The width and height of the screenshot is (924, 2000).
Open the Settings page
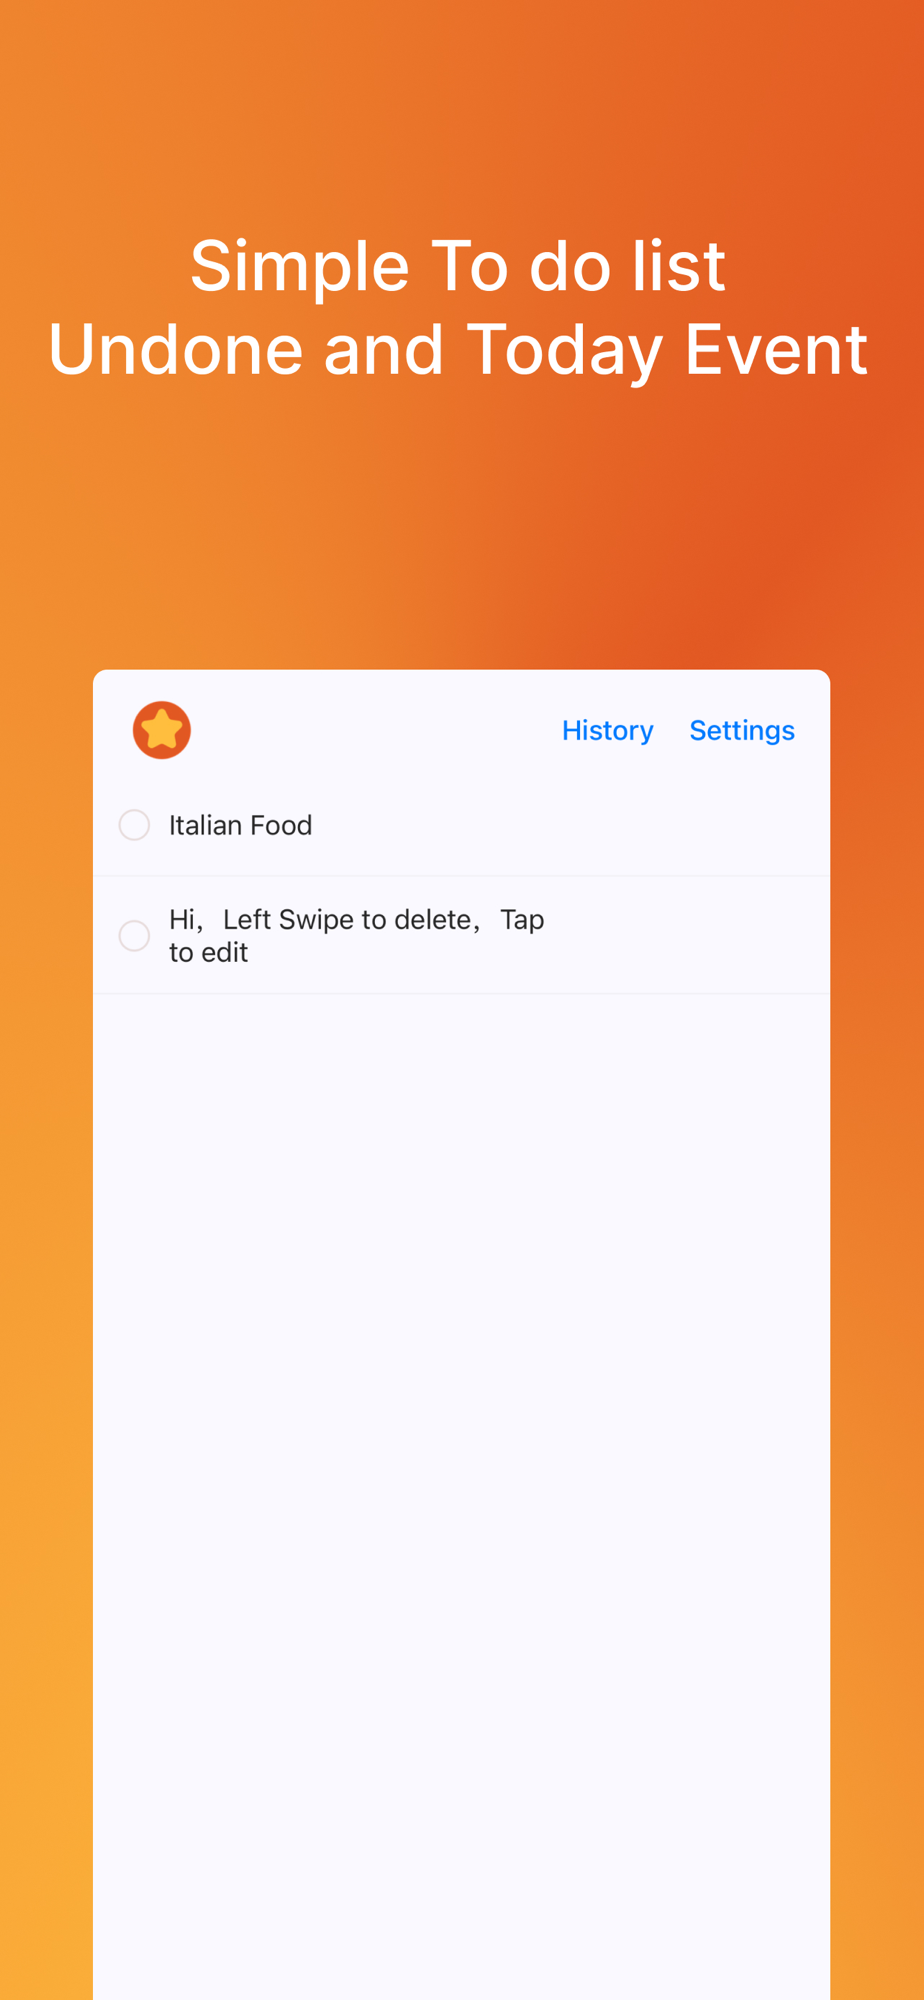tap(742, 731)
